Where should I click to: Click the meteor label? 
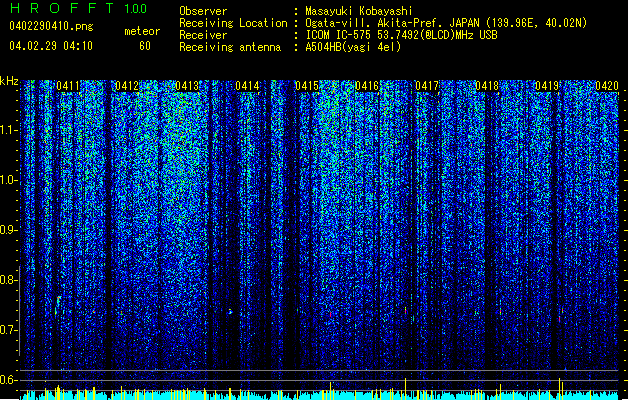[142, 31]
